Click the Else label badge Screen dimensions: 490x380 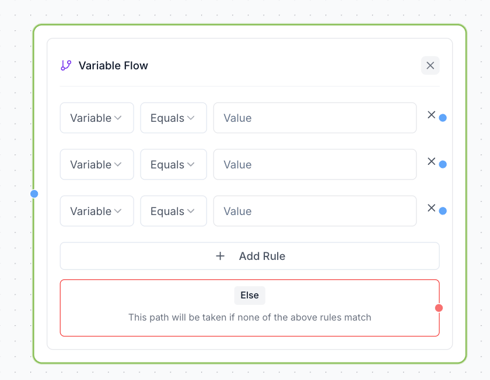(x=250, y=295)
